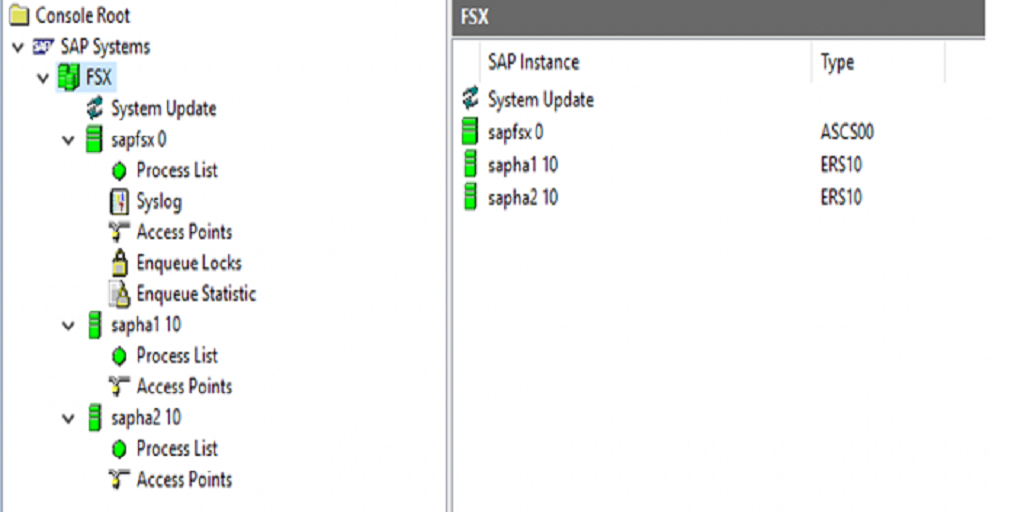This screenshot has height=512, width=1024.
Task: Click the Enqueue Statistic icon
Action: pyautogui.click(x=120, y=295)
